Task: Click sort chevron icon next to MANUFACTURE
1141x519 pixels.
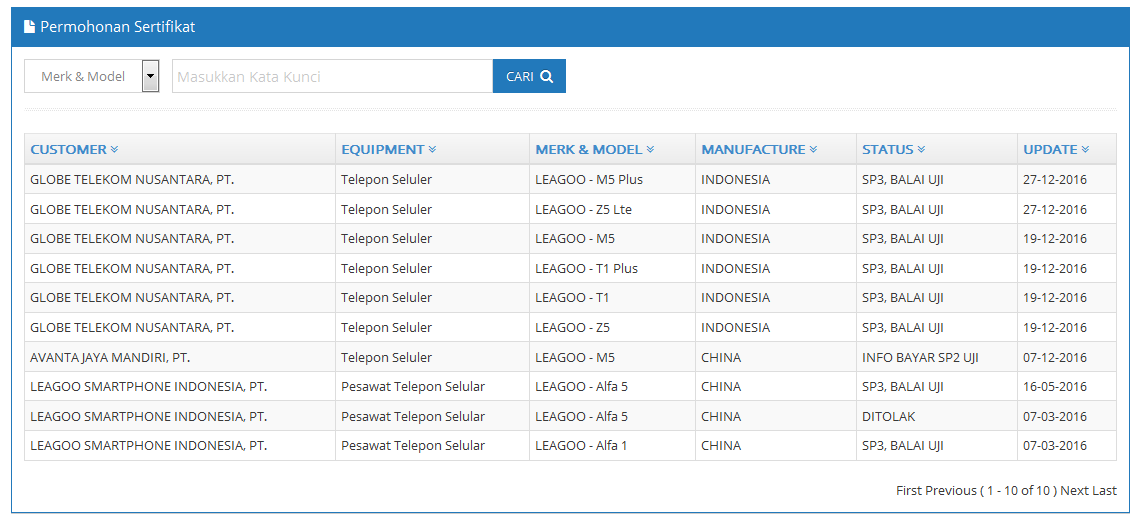Action: 814,149
